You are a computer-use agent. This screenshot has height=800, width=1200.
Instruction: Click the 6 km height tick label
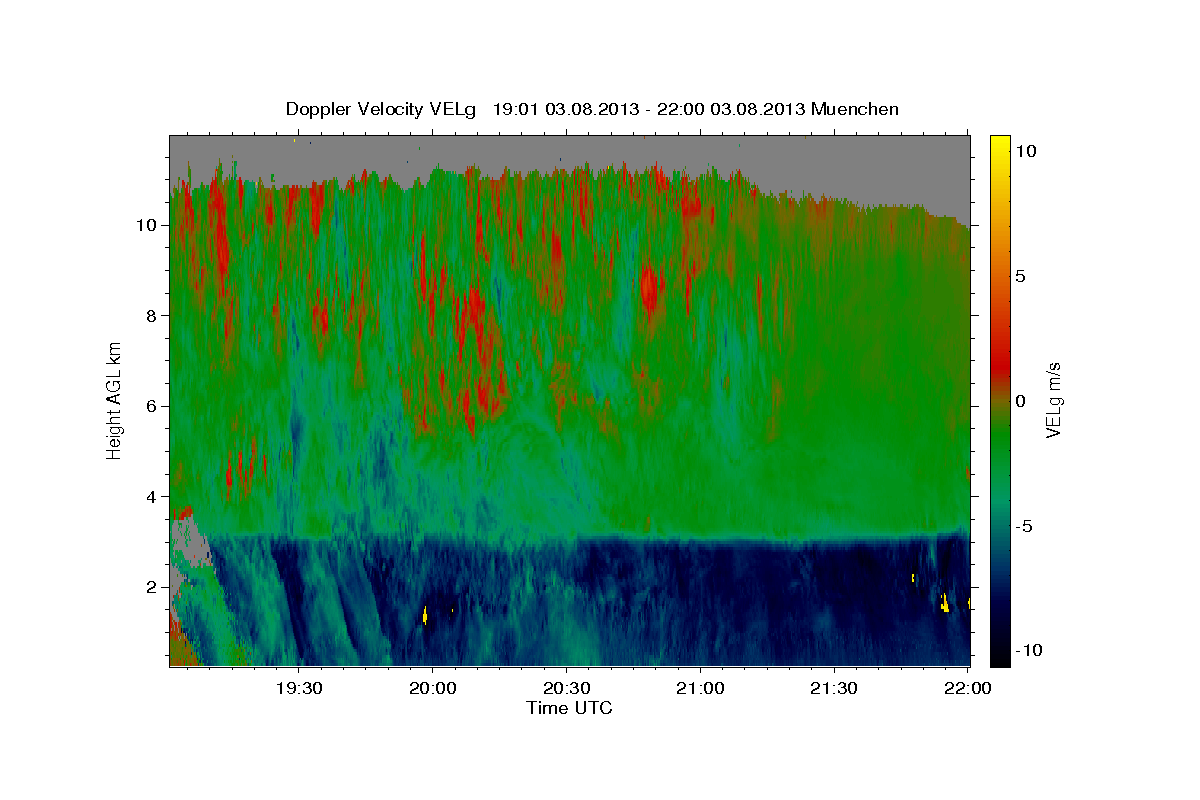(x=152, y=406)
